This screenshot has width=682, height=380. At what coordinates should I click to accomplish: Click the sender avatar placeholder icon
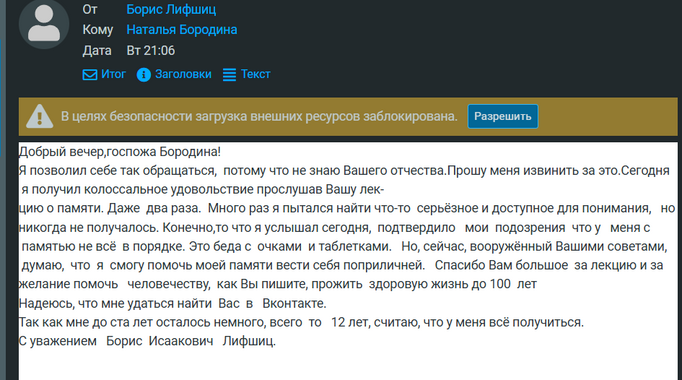(44, 24)
